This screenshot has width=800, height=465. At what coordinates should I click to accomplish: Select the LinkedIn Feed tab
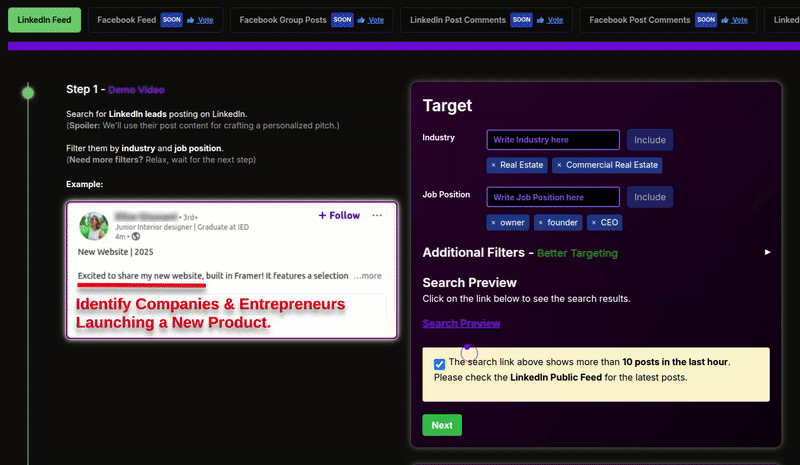(x=44, y=20)
